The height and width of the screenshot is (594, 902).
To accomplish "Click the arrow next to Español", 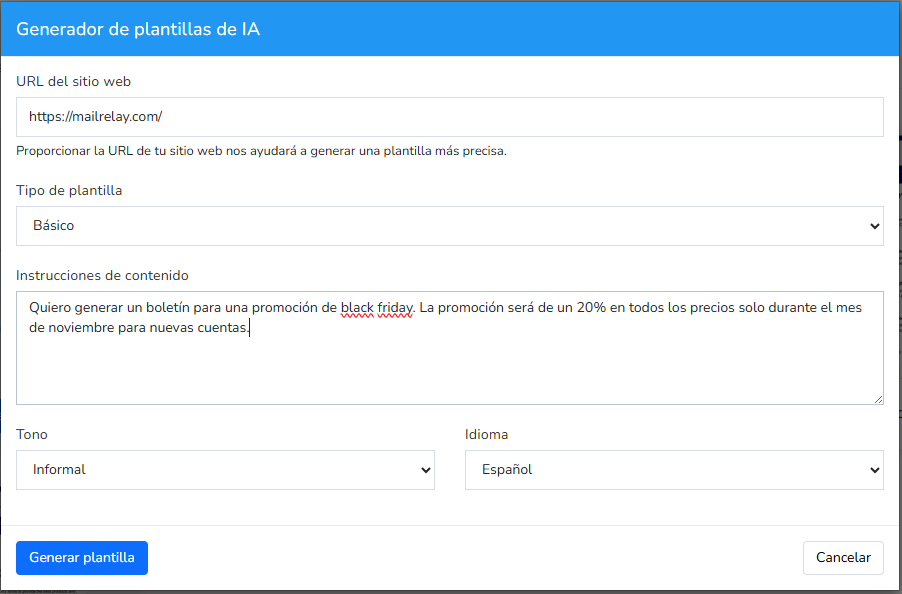I will 872,470.
